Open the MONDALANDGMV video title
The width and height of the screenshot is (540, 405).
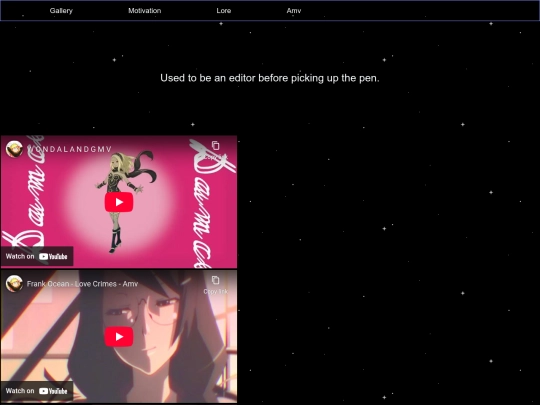pyautogui.click(x=70, y=149)
